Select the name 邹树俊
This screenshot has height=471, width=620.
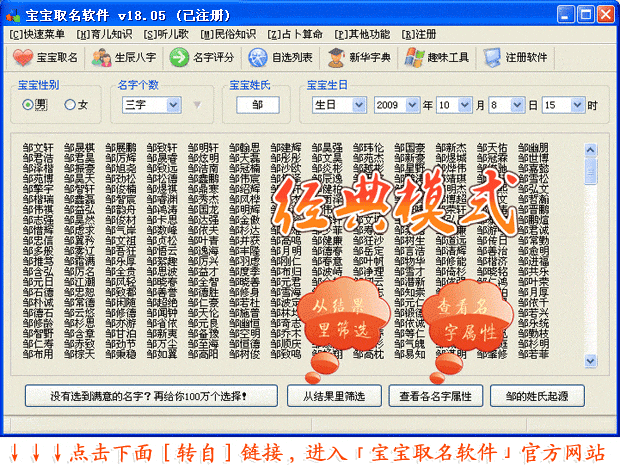245,354
